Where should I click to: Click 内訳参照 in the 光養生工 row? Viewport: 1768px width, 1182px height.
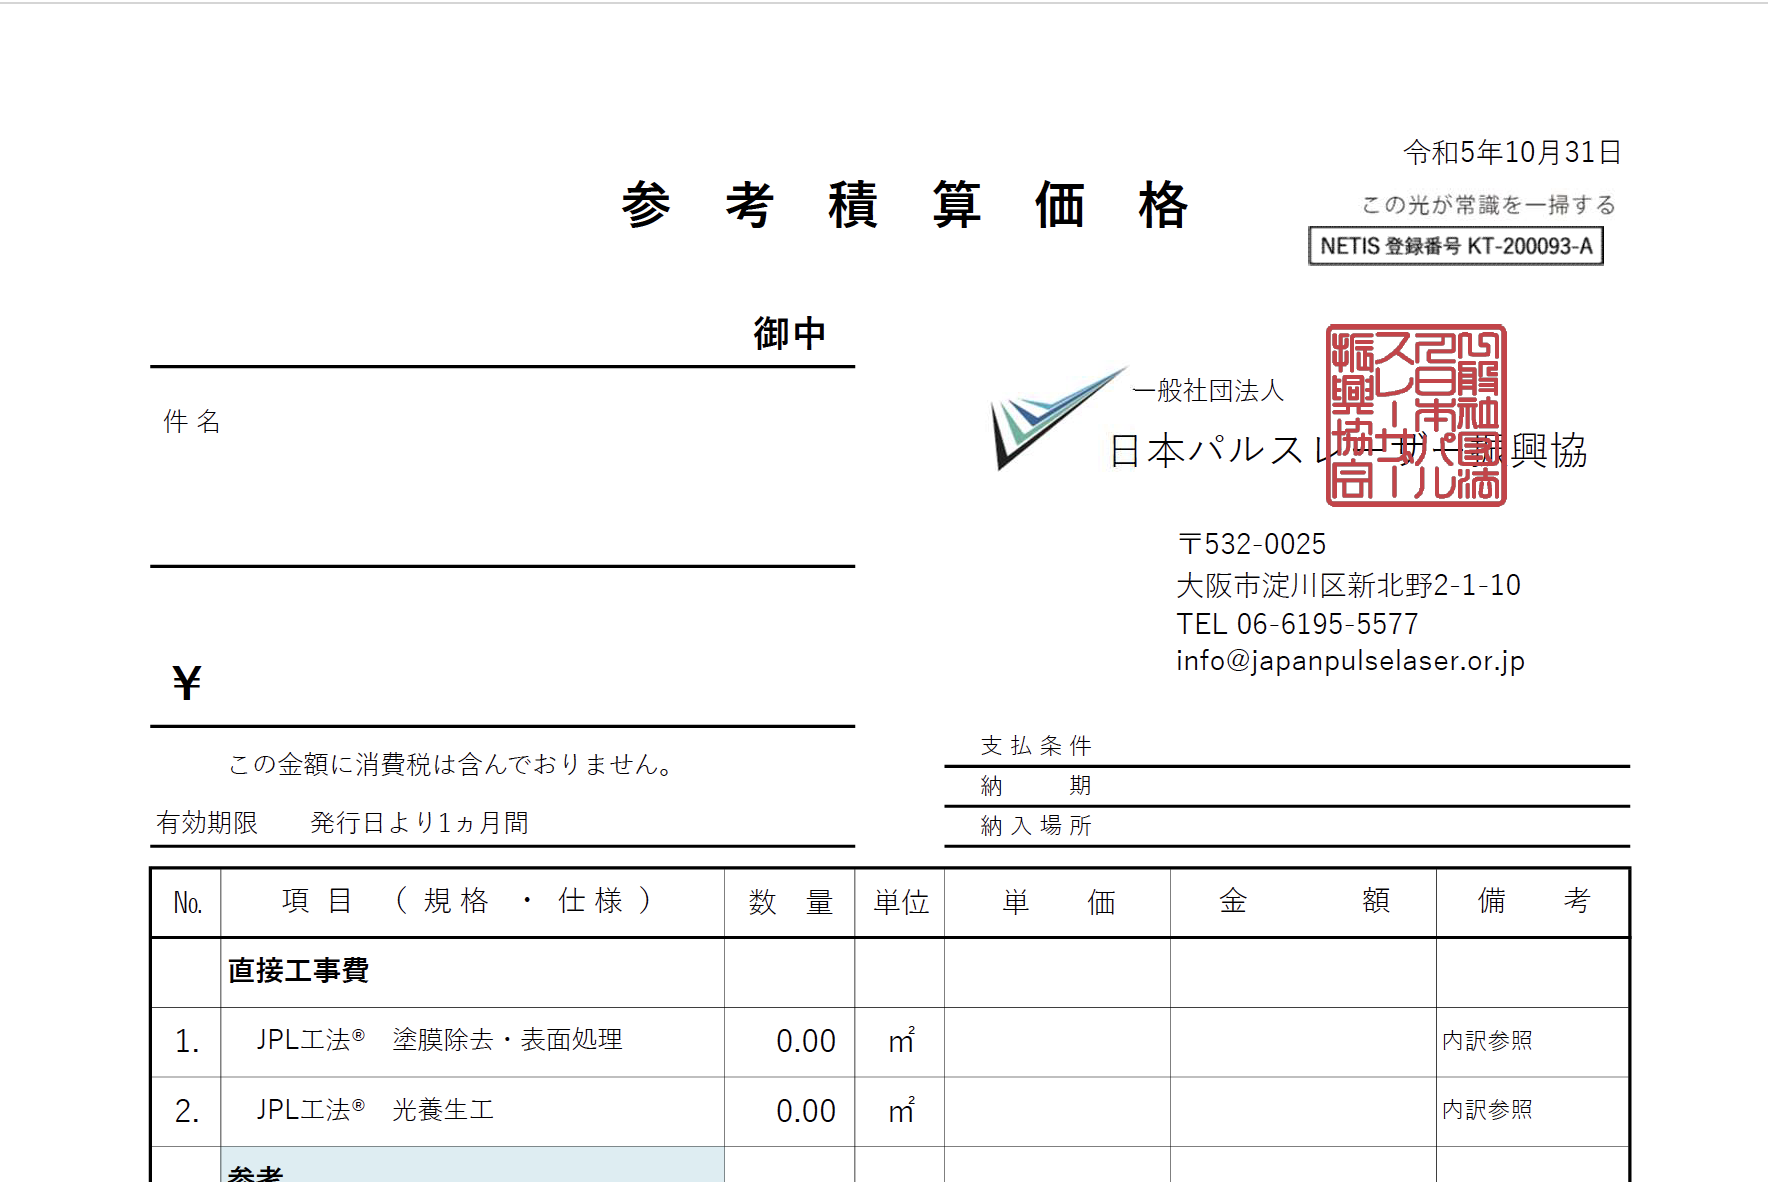point(1487,1110)
